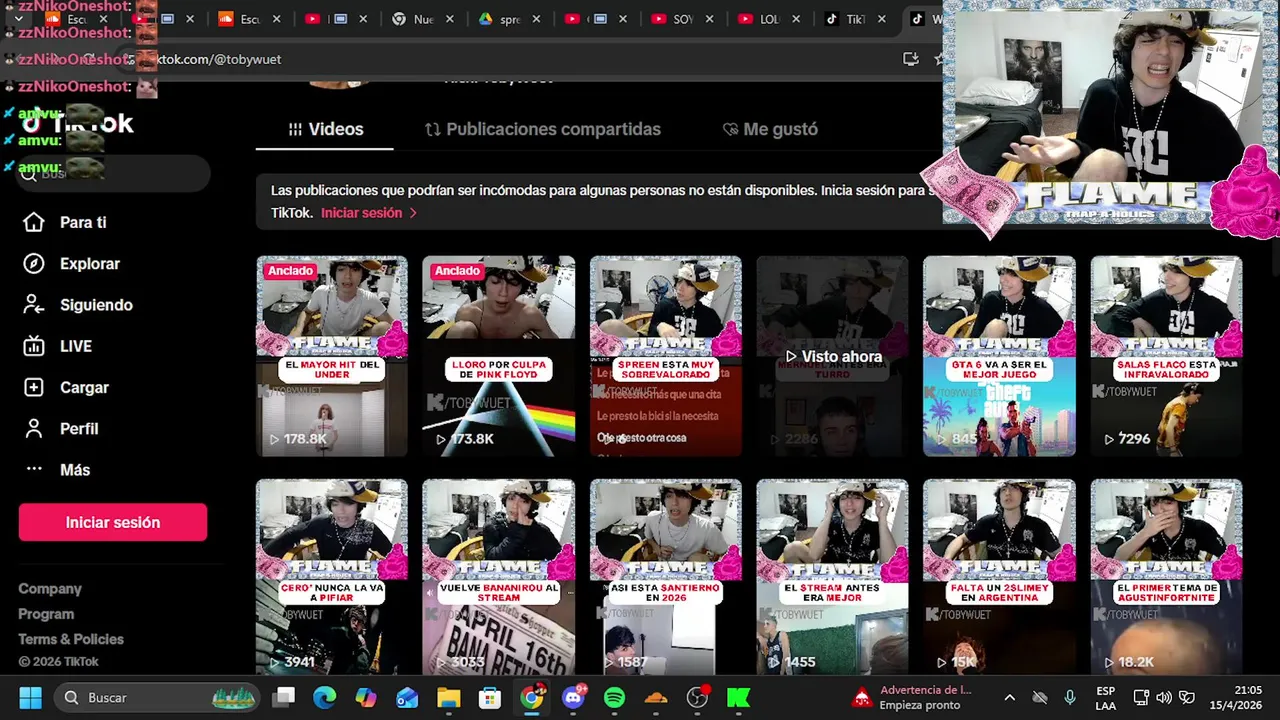Play the Visto ahora video
1280x720 pixels.
(833, 356)
